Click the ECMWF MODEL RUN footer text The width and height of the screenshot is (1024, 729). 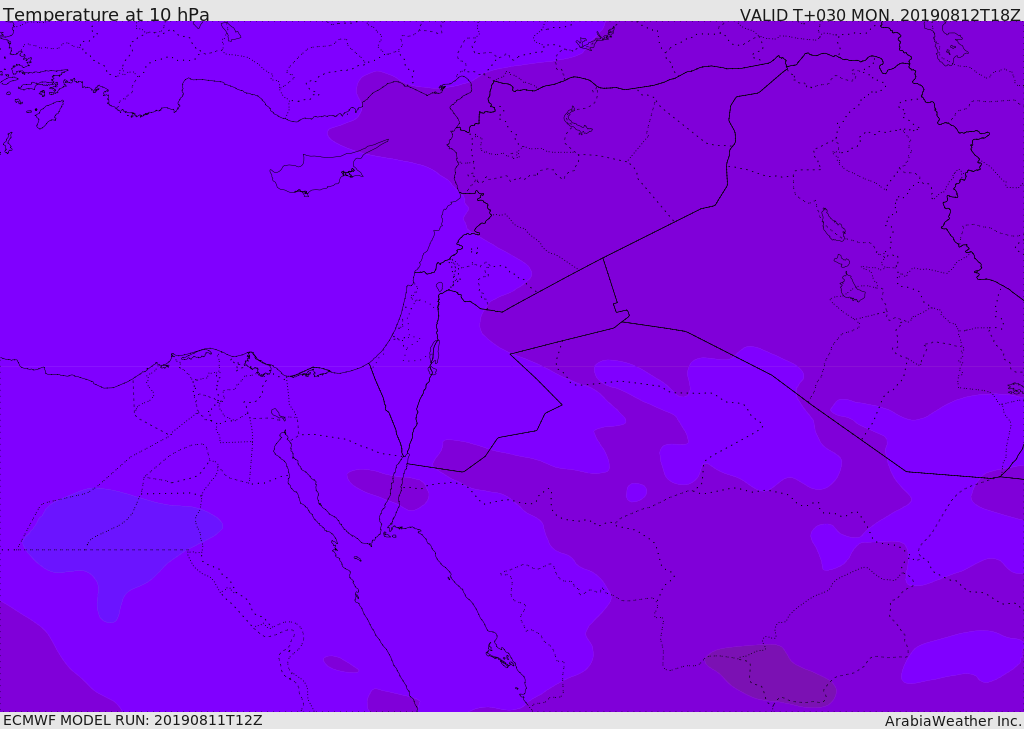(133, 720)
